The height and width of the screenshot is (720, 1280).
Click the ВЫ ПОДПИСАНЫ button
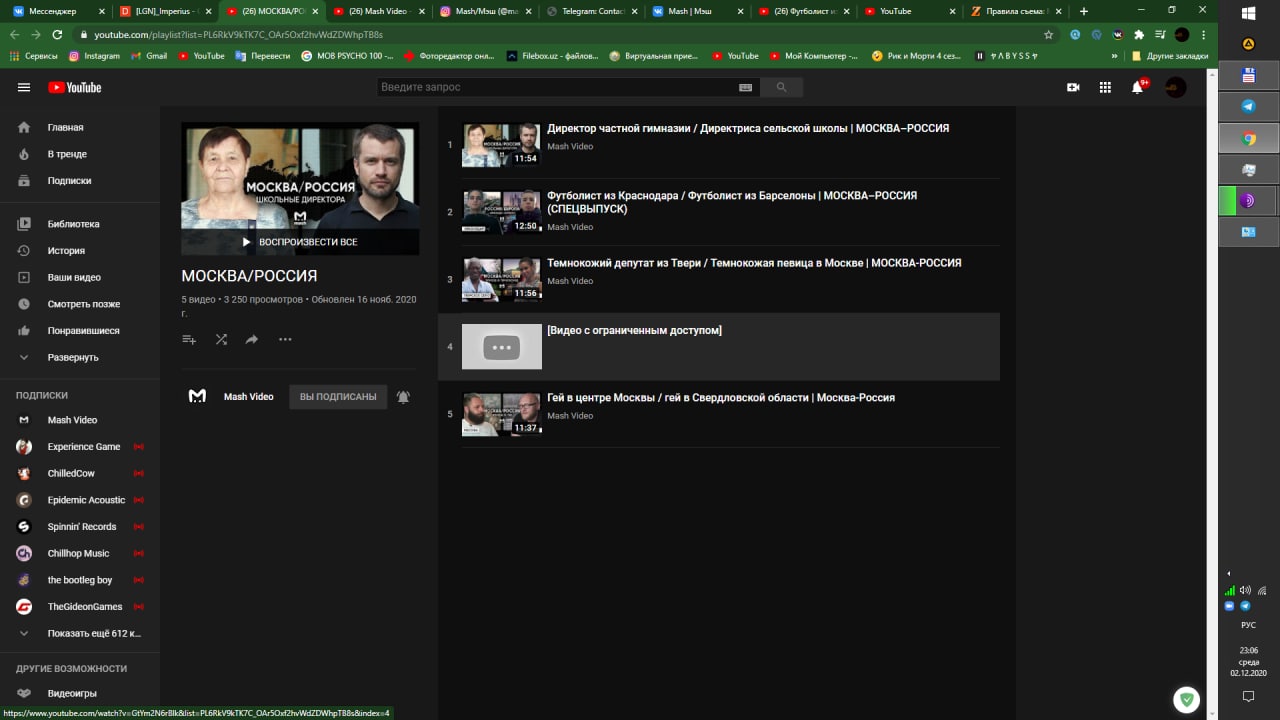coord(338,397)
